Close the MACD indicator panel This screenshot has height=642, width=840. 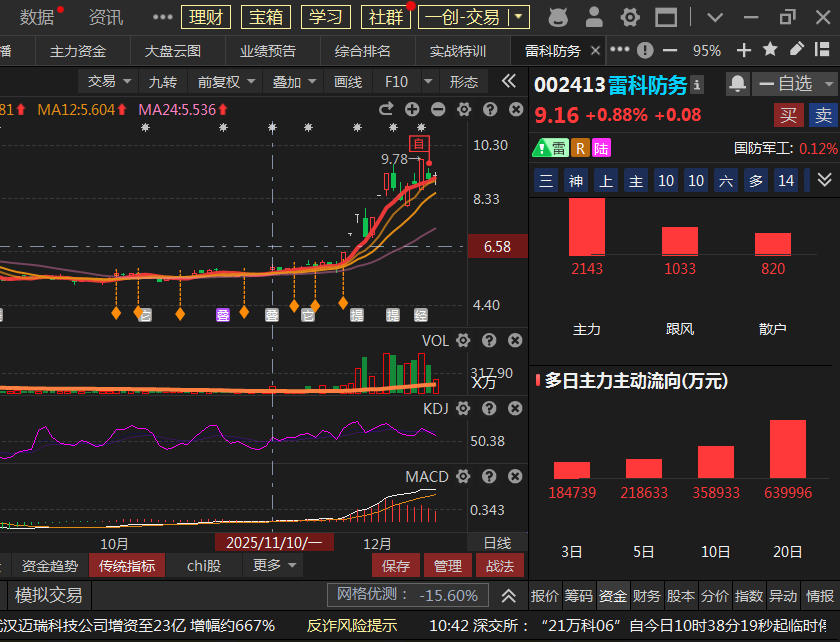[x=515, y=476]
